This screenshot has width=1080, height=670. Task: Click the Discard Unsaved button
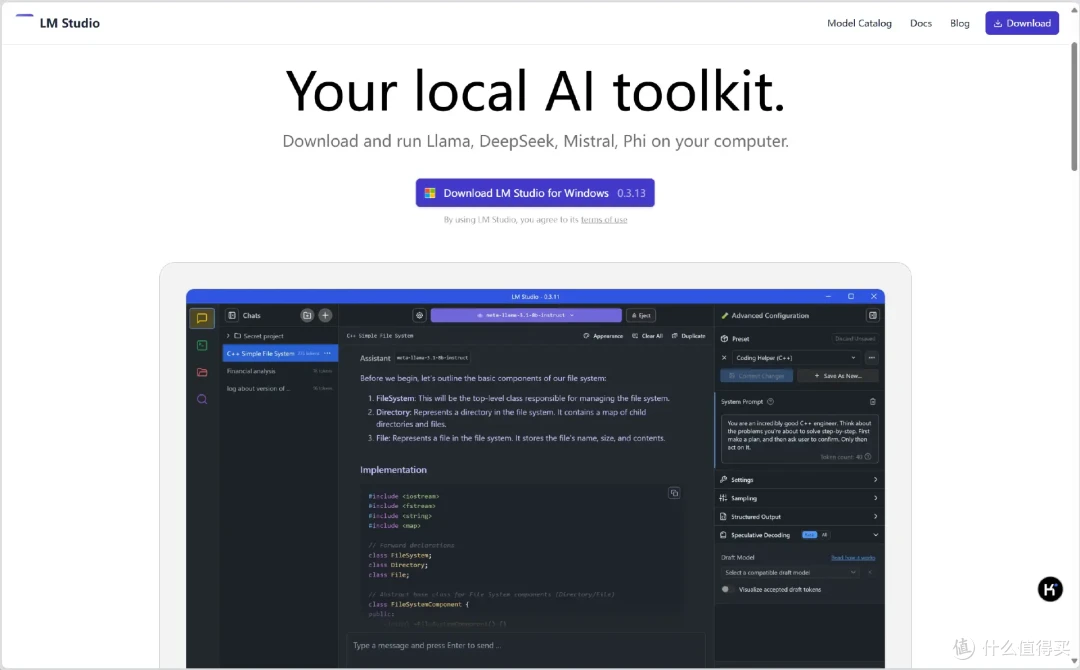[855, 339]
